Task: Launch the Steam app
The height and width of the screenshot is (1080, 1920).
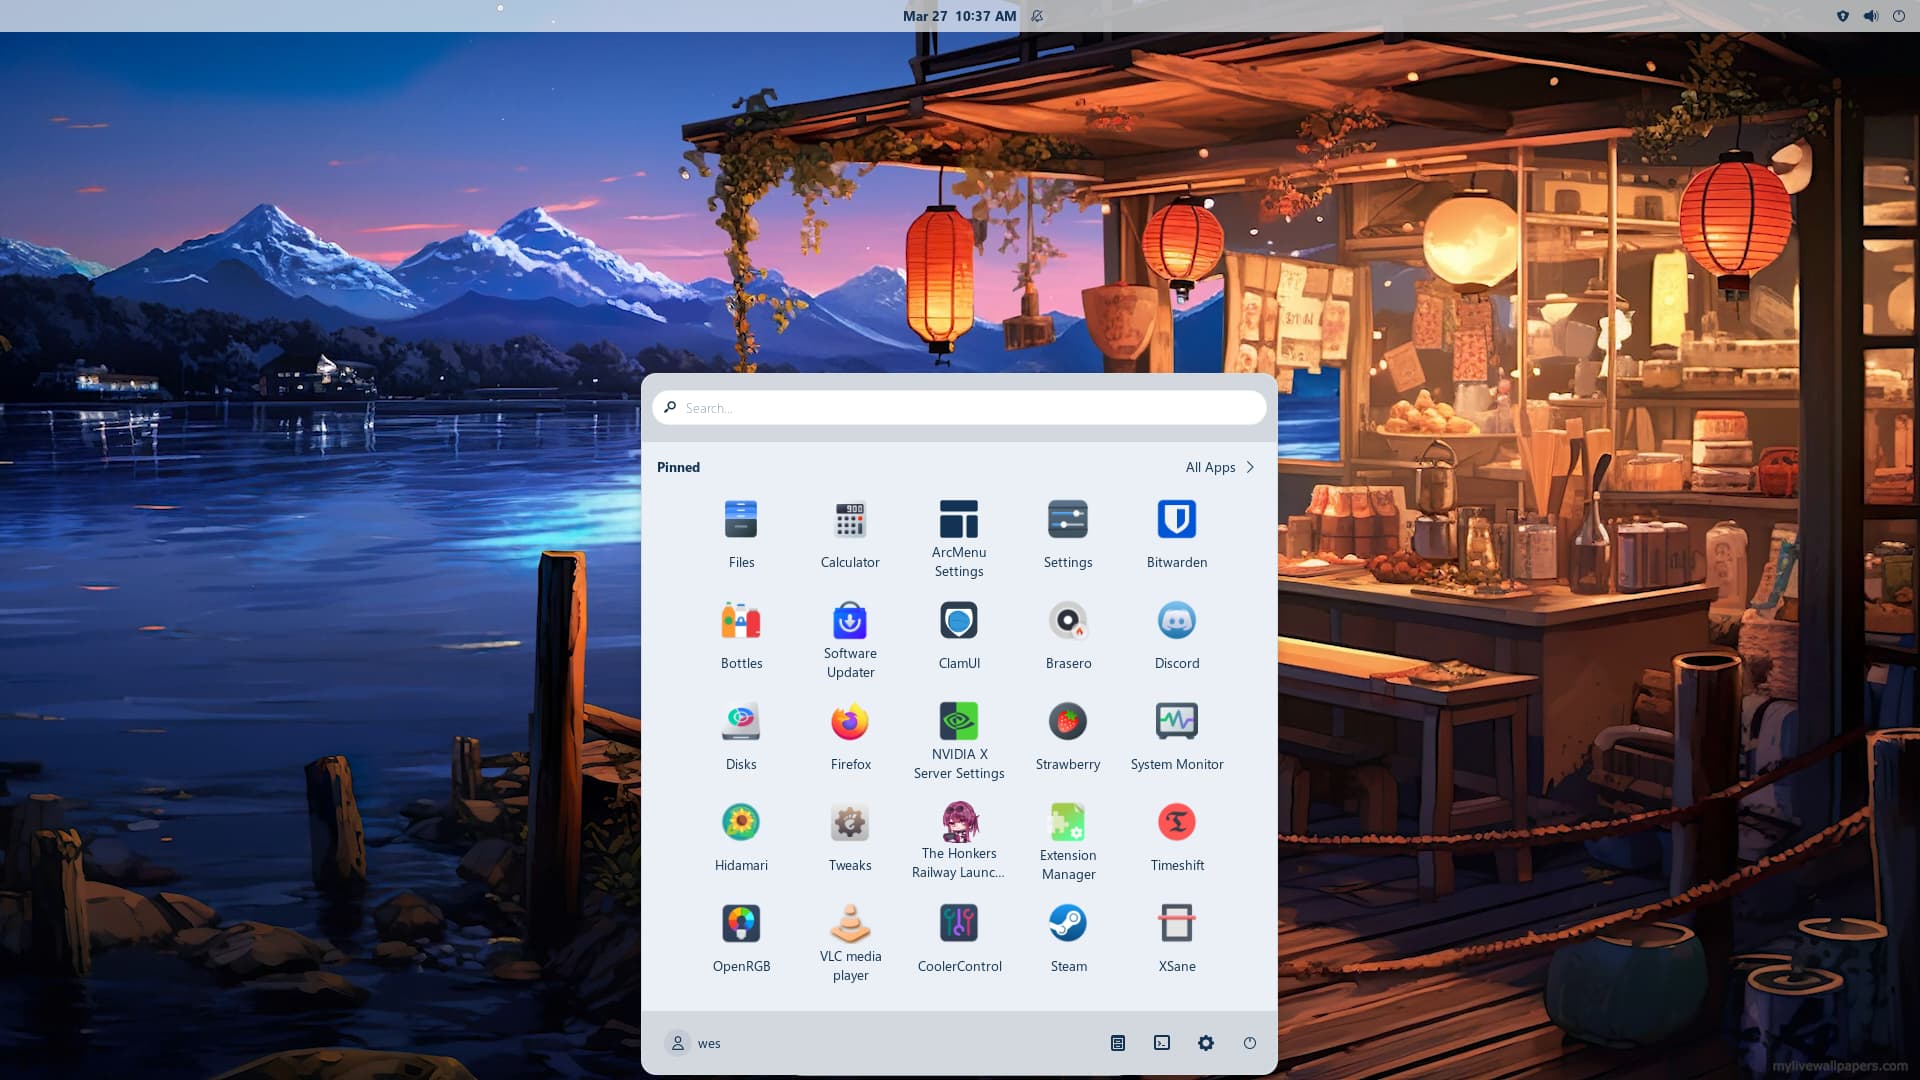Action: [1067, 938]
